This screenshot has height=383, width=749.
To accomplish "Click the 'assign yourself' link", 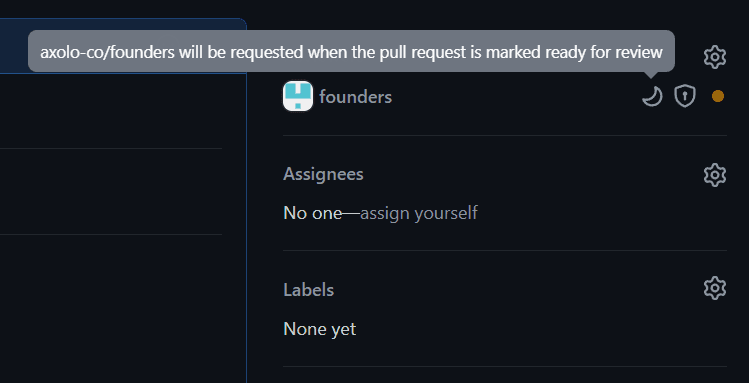I will pos(419,213).
